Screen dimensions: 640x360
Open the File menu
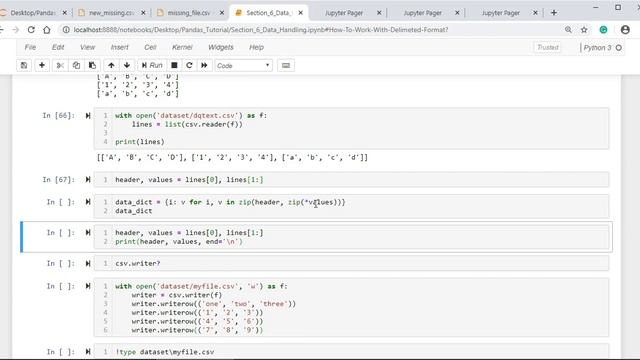(30, 47)
